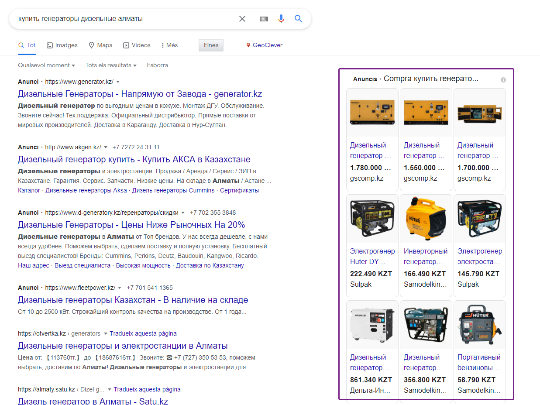Viewport: 540px width, 405px height.
Task: Click the phone number +7 701 641 1365
Action: pyautogui.click(x=150, y=288)
